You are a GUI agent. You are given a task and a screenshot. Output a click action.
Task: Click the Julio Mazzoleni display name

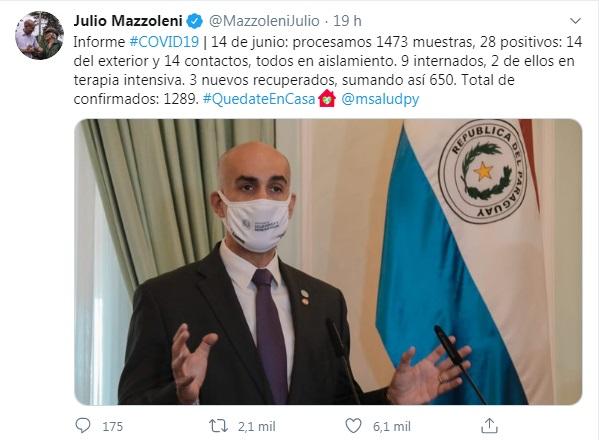pos(128,21)
